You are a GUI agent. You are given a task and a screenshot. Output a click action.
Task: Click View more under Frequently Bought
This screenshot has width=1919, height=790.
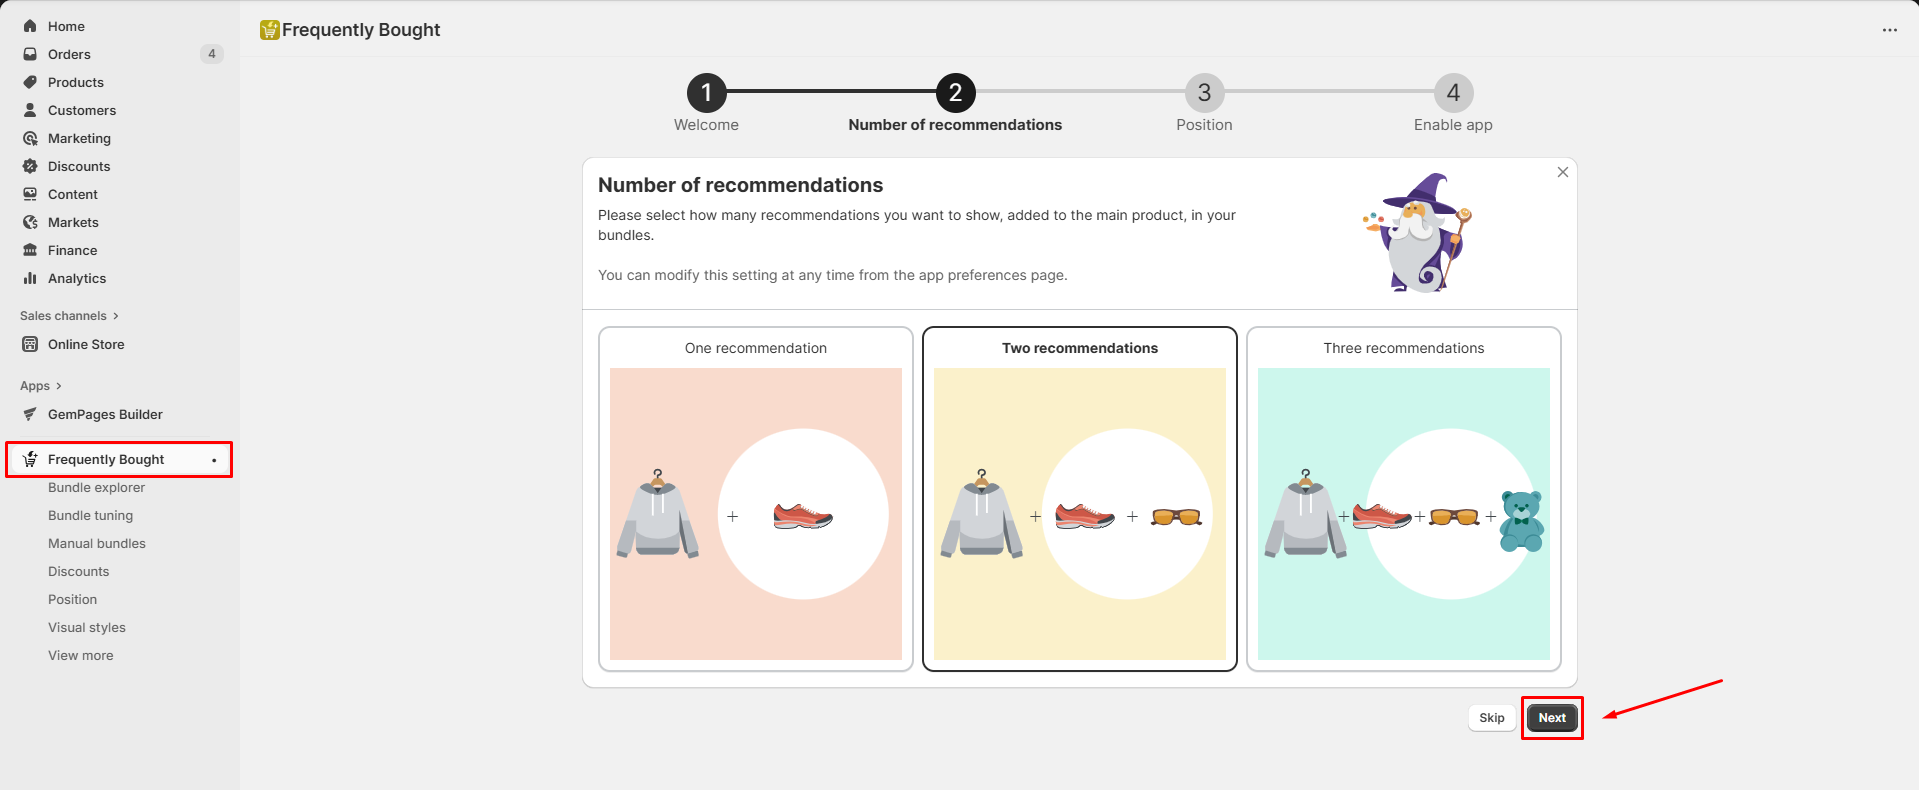click(x=81, y=656)
